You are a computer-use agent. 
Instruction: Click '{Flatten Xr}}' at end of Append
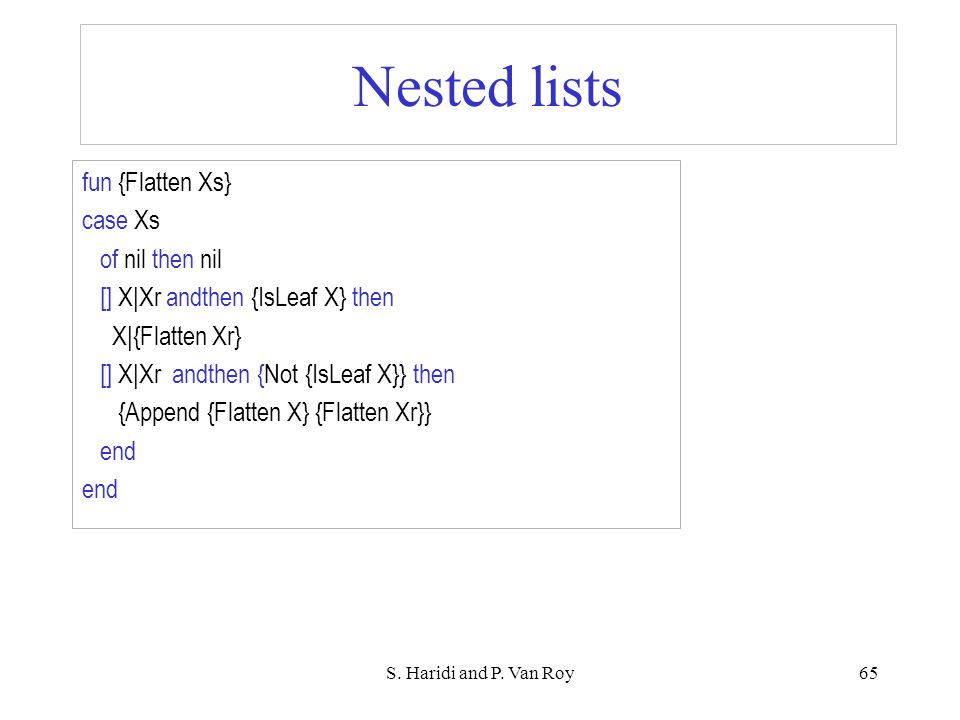pos(373,413)
